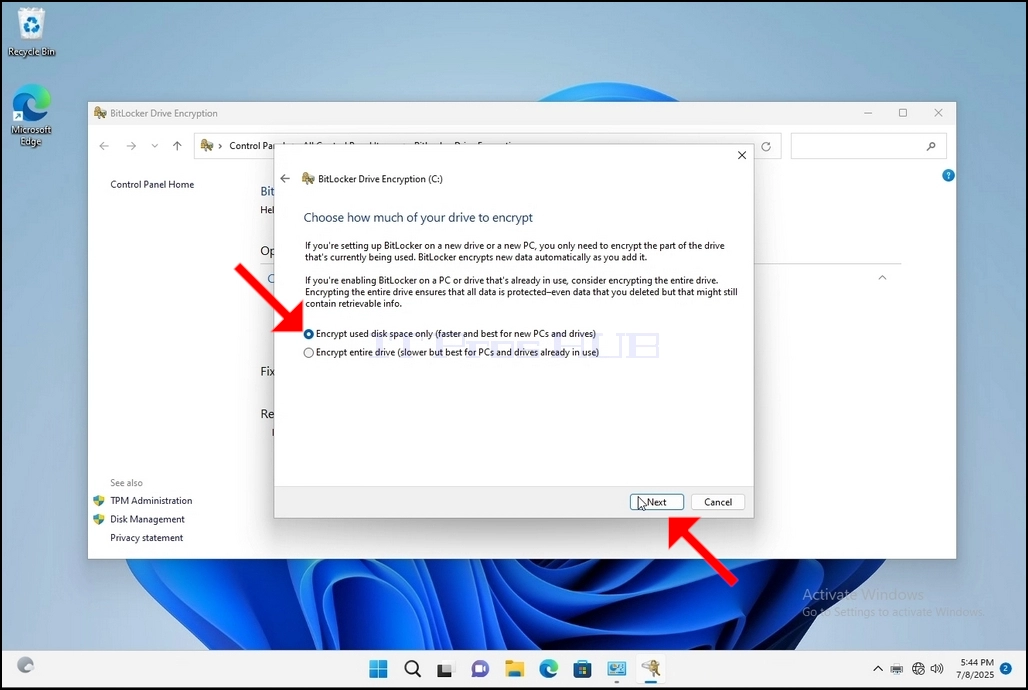Collapse the operating system drive section chevron
Viewport: 1028px width, 690px height.
pos(882,277)
